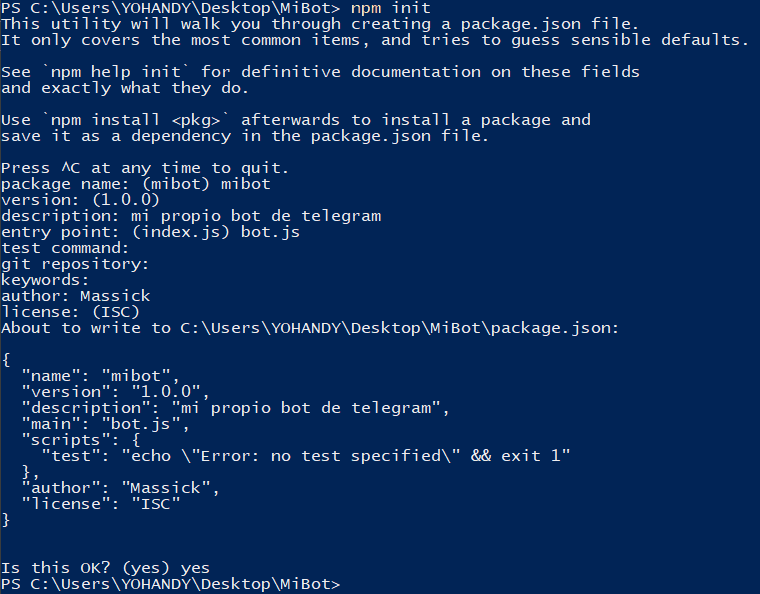
Task: Click the "entry point: (index.js) bot.js" line
Action: pos(151,232)
